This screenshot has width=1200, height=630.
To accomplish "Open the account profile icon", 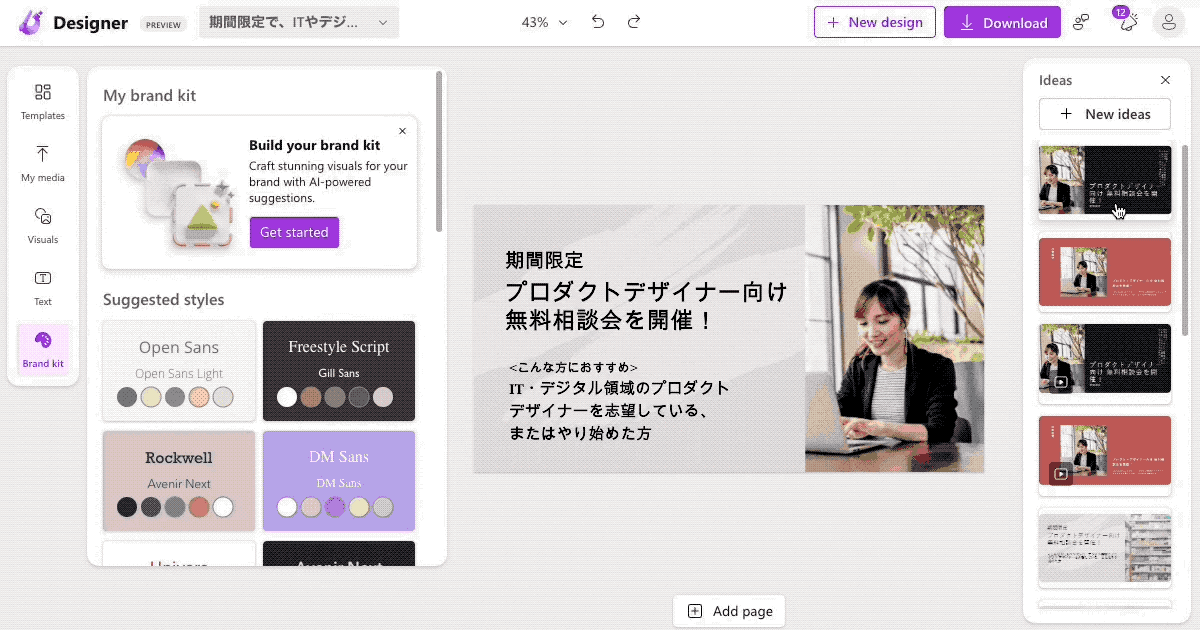I will pos(1168,21).
